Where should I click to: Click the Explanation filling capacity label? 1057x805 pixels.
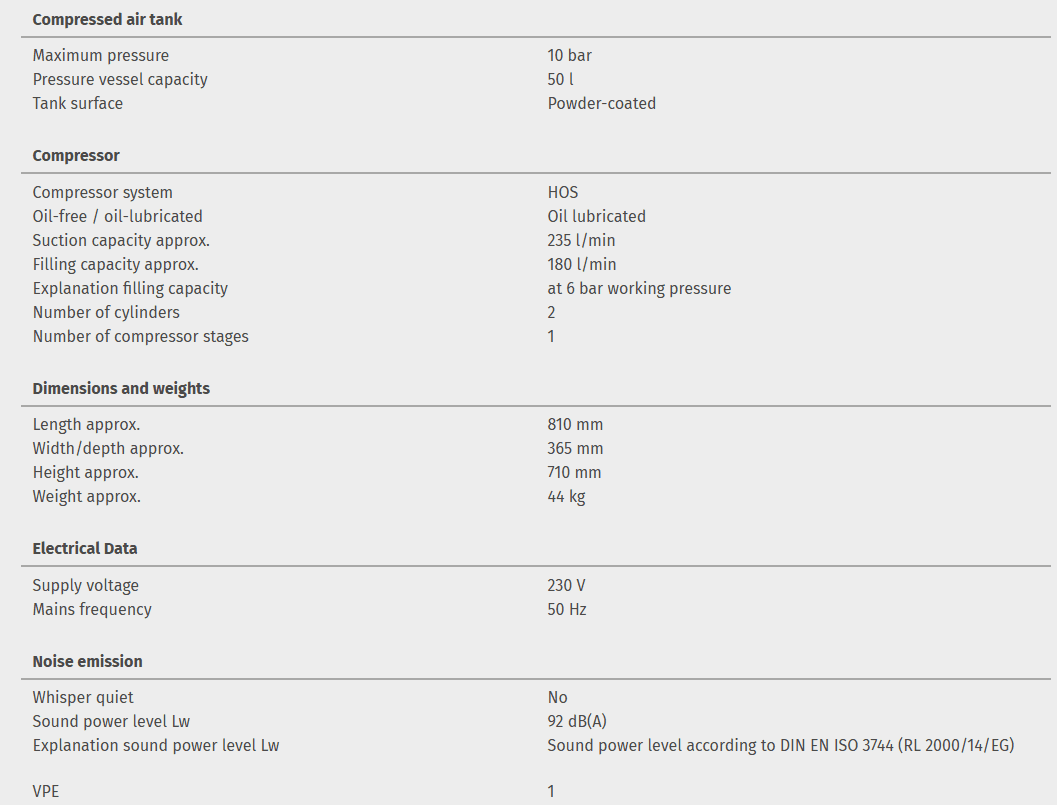(130, 288)
